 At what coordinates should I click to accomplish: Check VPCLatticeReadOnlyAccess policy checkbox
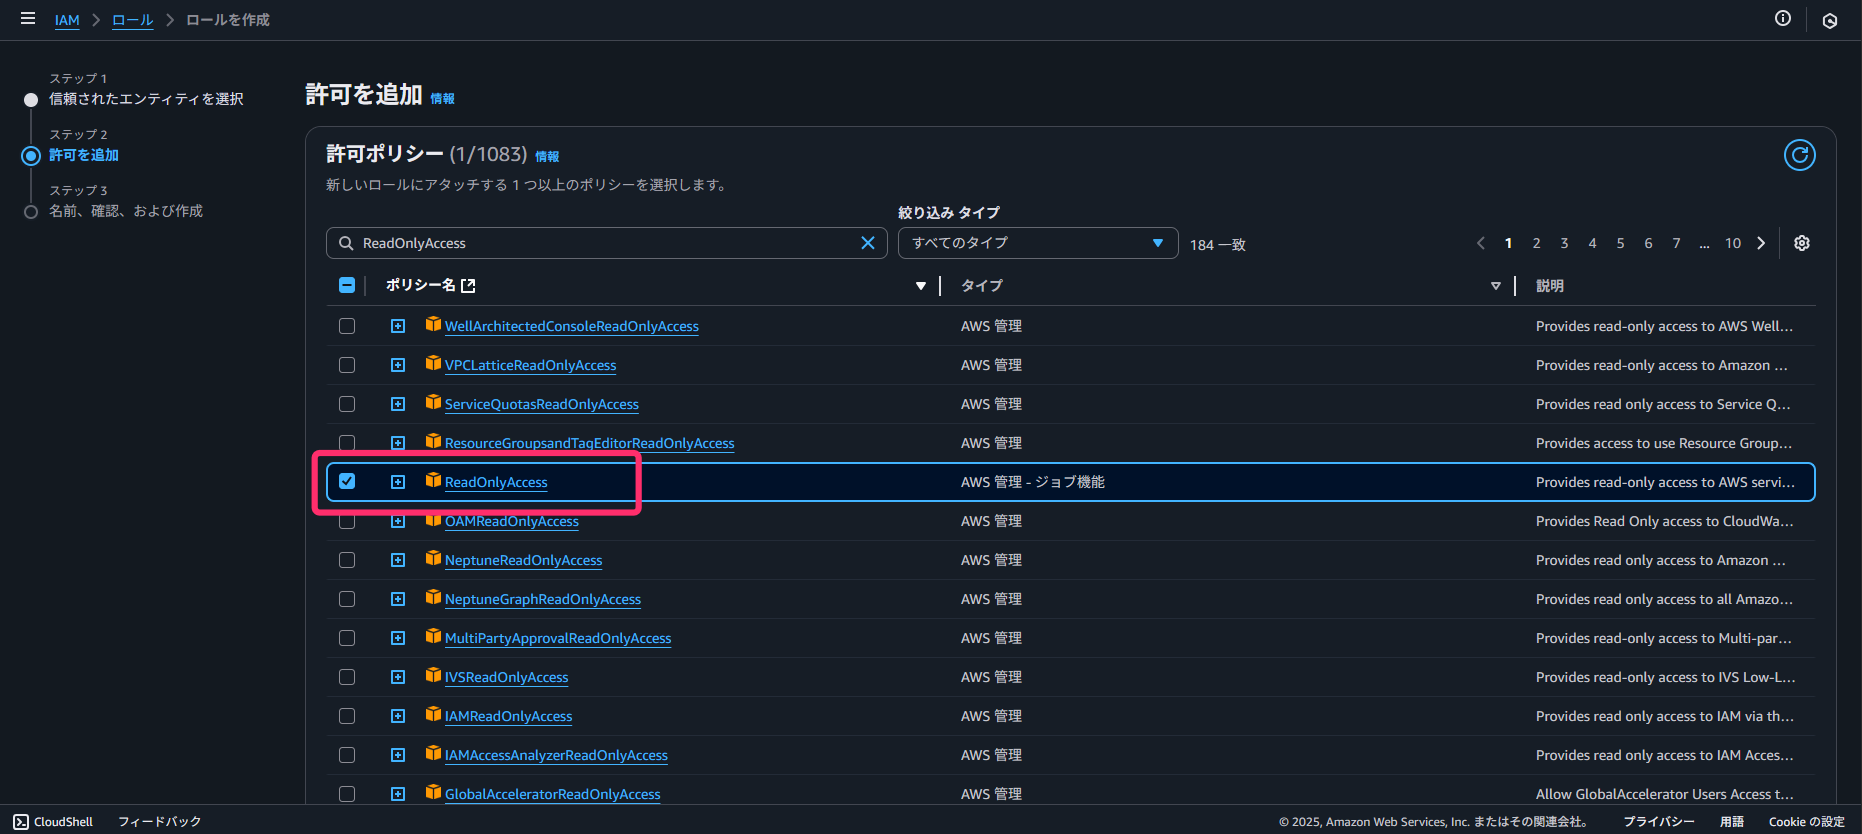347,365
